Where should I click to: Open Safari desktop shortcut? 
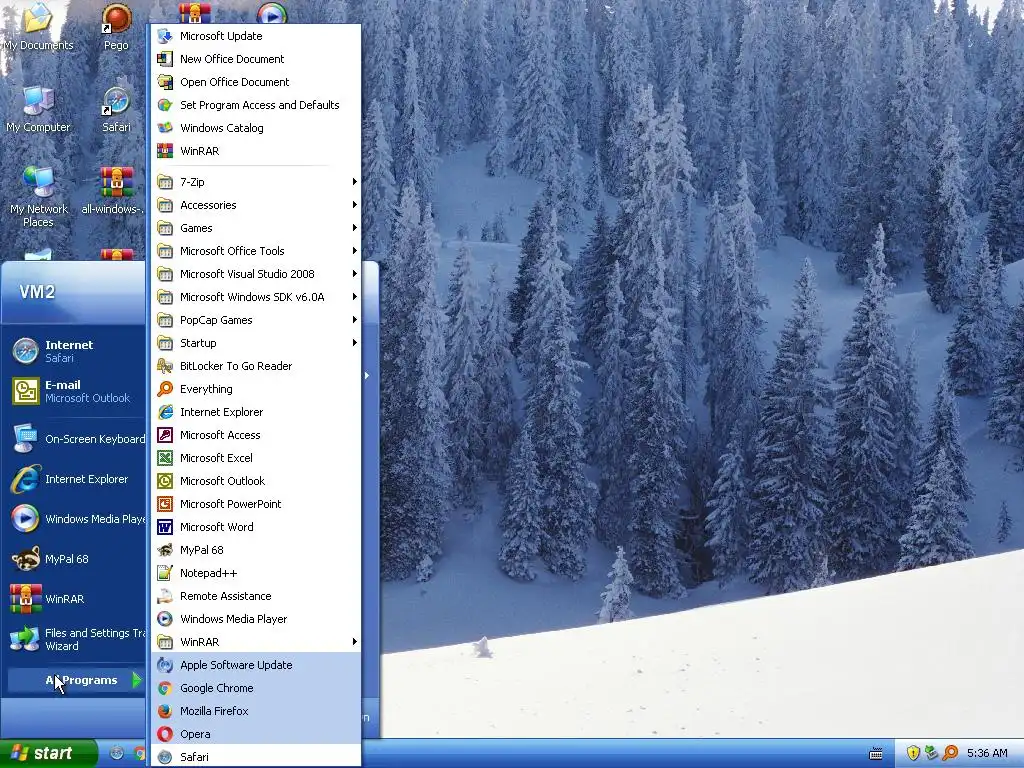click(x=116, y=109)
